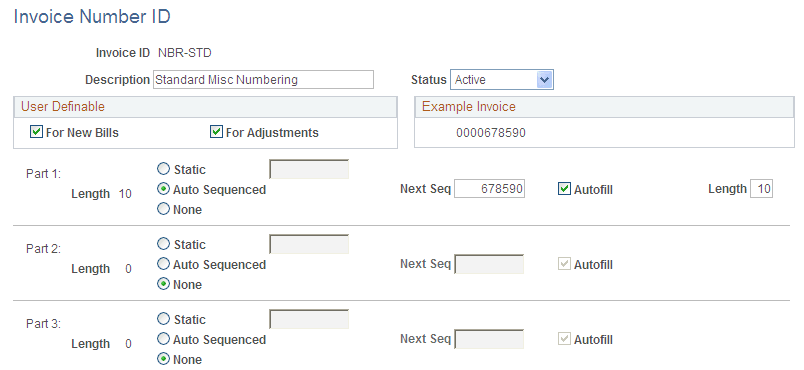The height and width of the screenshot is (370, 804).
Task: Select None radio for Part 3
Action: tap(163, 359)
